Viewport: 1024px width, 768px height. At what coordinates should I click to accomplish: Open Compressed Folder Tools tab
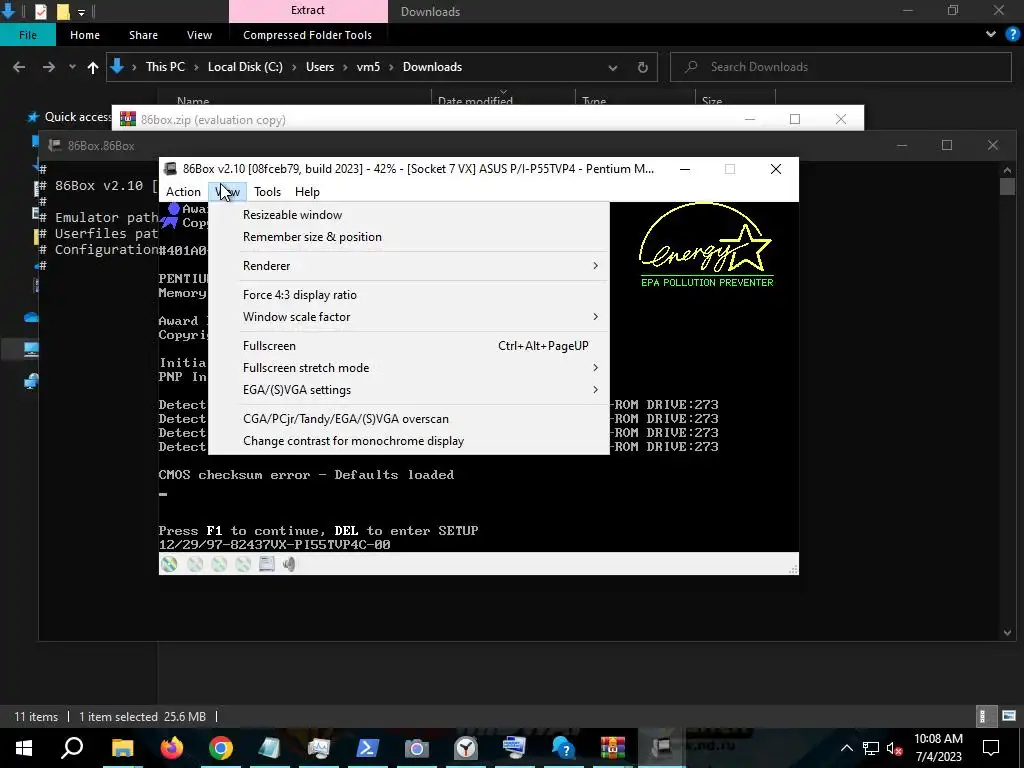(307, 35)
